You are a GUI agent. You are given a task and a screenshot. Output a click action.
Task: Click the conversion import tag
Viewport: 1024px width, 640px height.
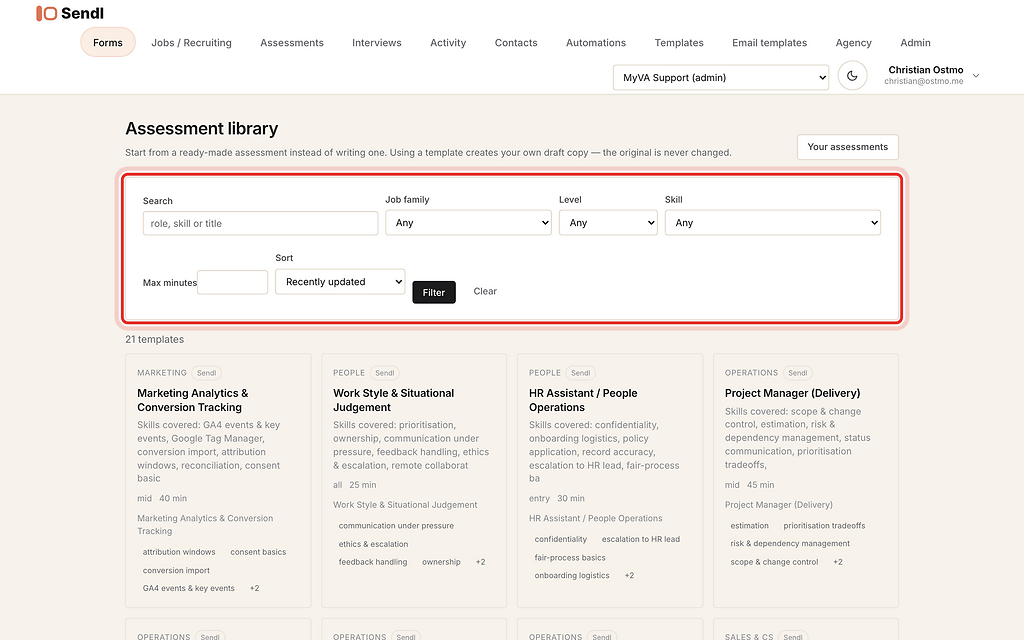pos(176,570)
